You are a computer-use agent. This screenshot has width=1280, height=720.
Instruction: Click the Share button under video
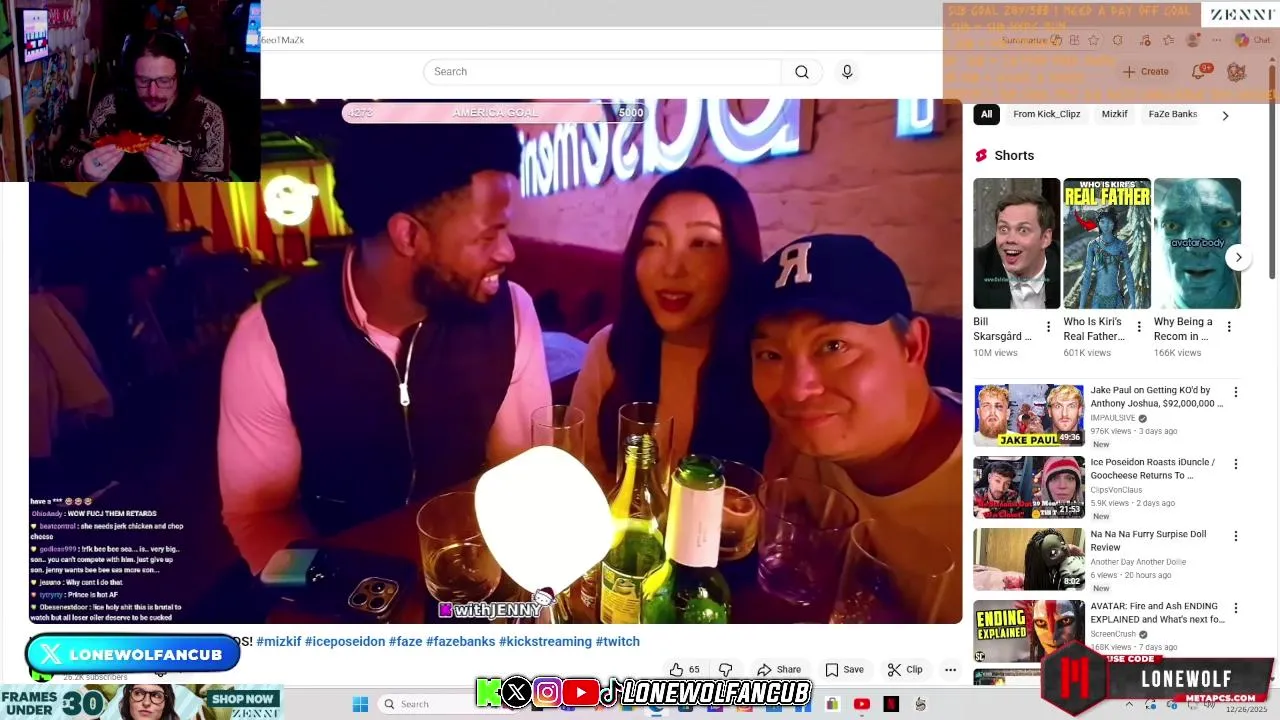click(779, 670)
